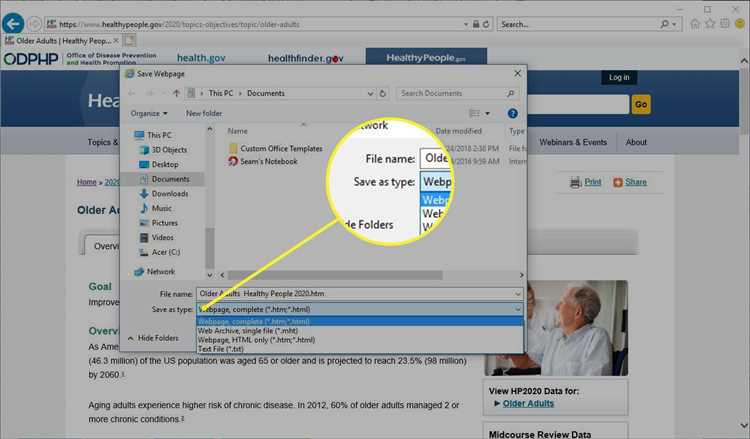Choose Text File (*.txt) option
The height and width of the screenshot is (439, 750).
point(360,349)
